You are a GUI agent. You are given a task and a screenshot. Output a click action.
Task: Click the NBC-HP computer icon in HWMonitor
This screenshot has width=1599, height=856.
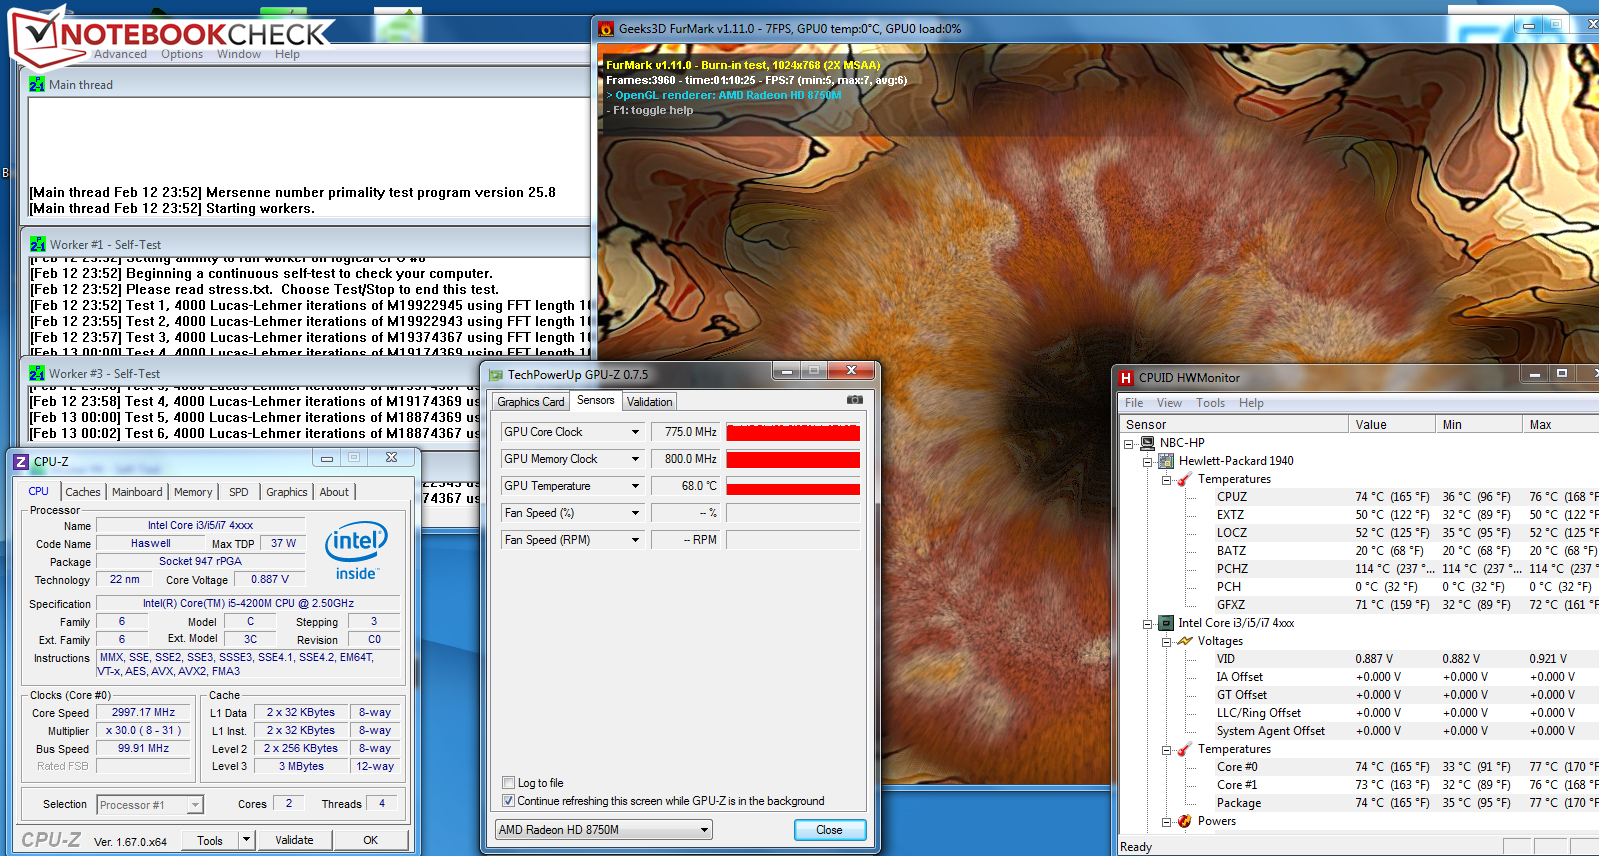point(1147,443)
